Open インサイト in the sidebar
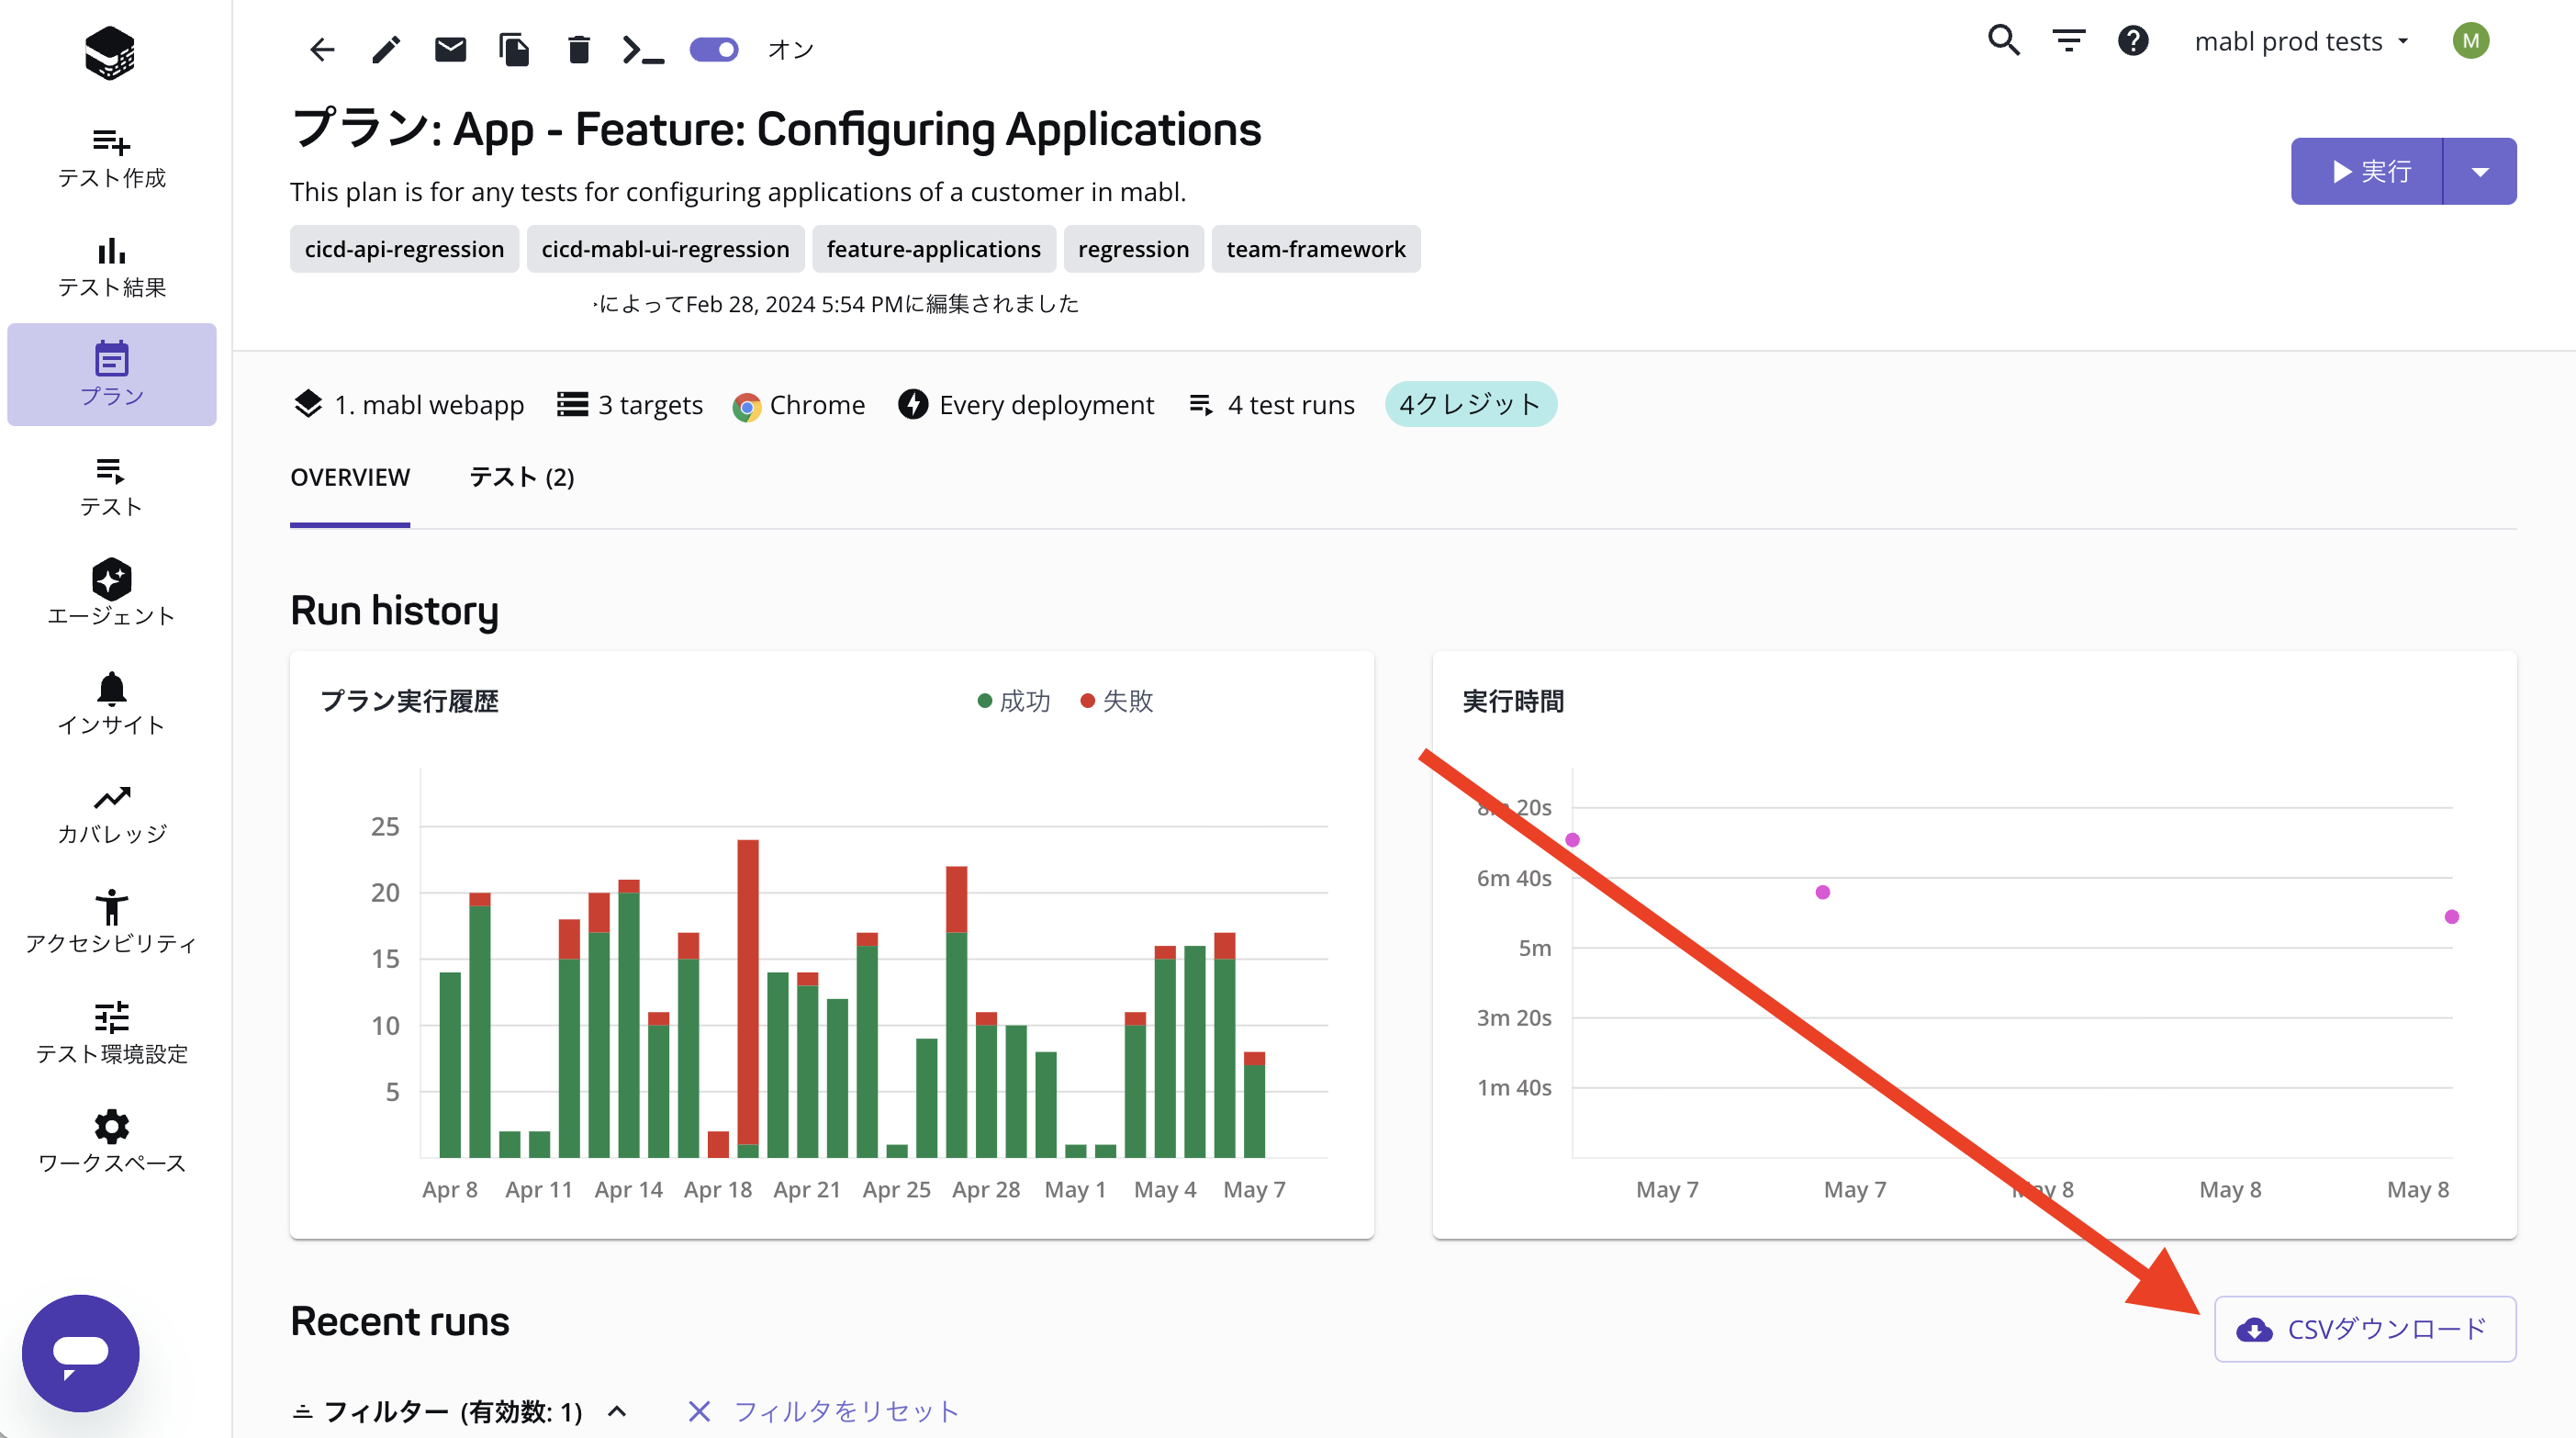This screenshot has height=1438, width=2576. (111, 705)
